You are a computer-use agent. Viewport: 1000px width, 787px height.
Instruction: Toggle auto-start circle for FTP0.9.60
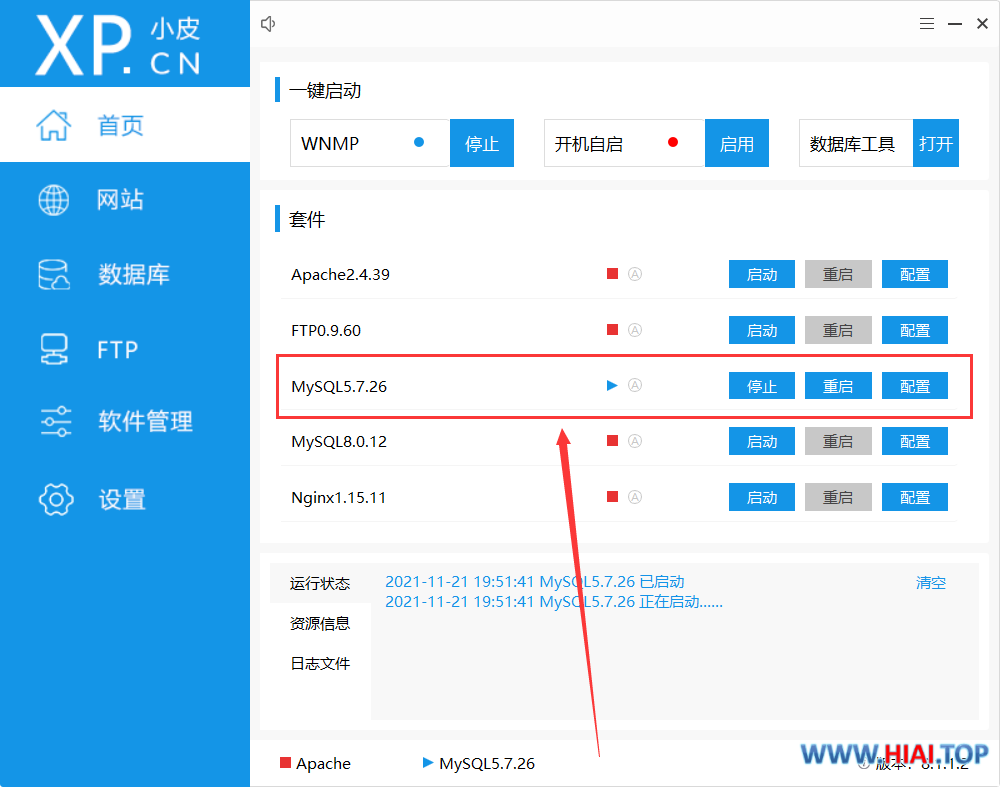pyautogui.click(x=635, y=330)
